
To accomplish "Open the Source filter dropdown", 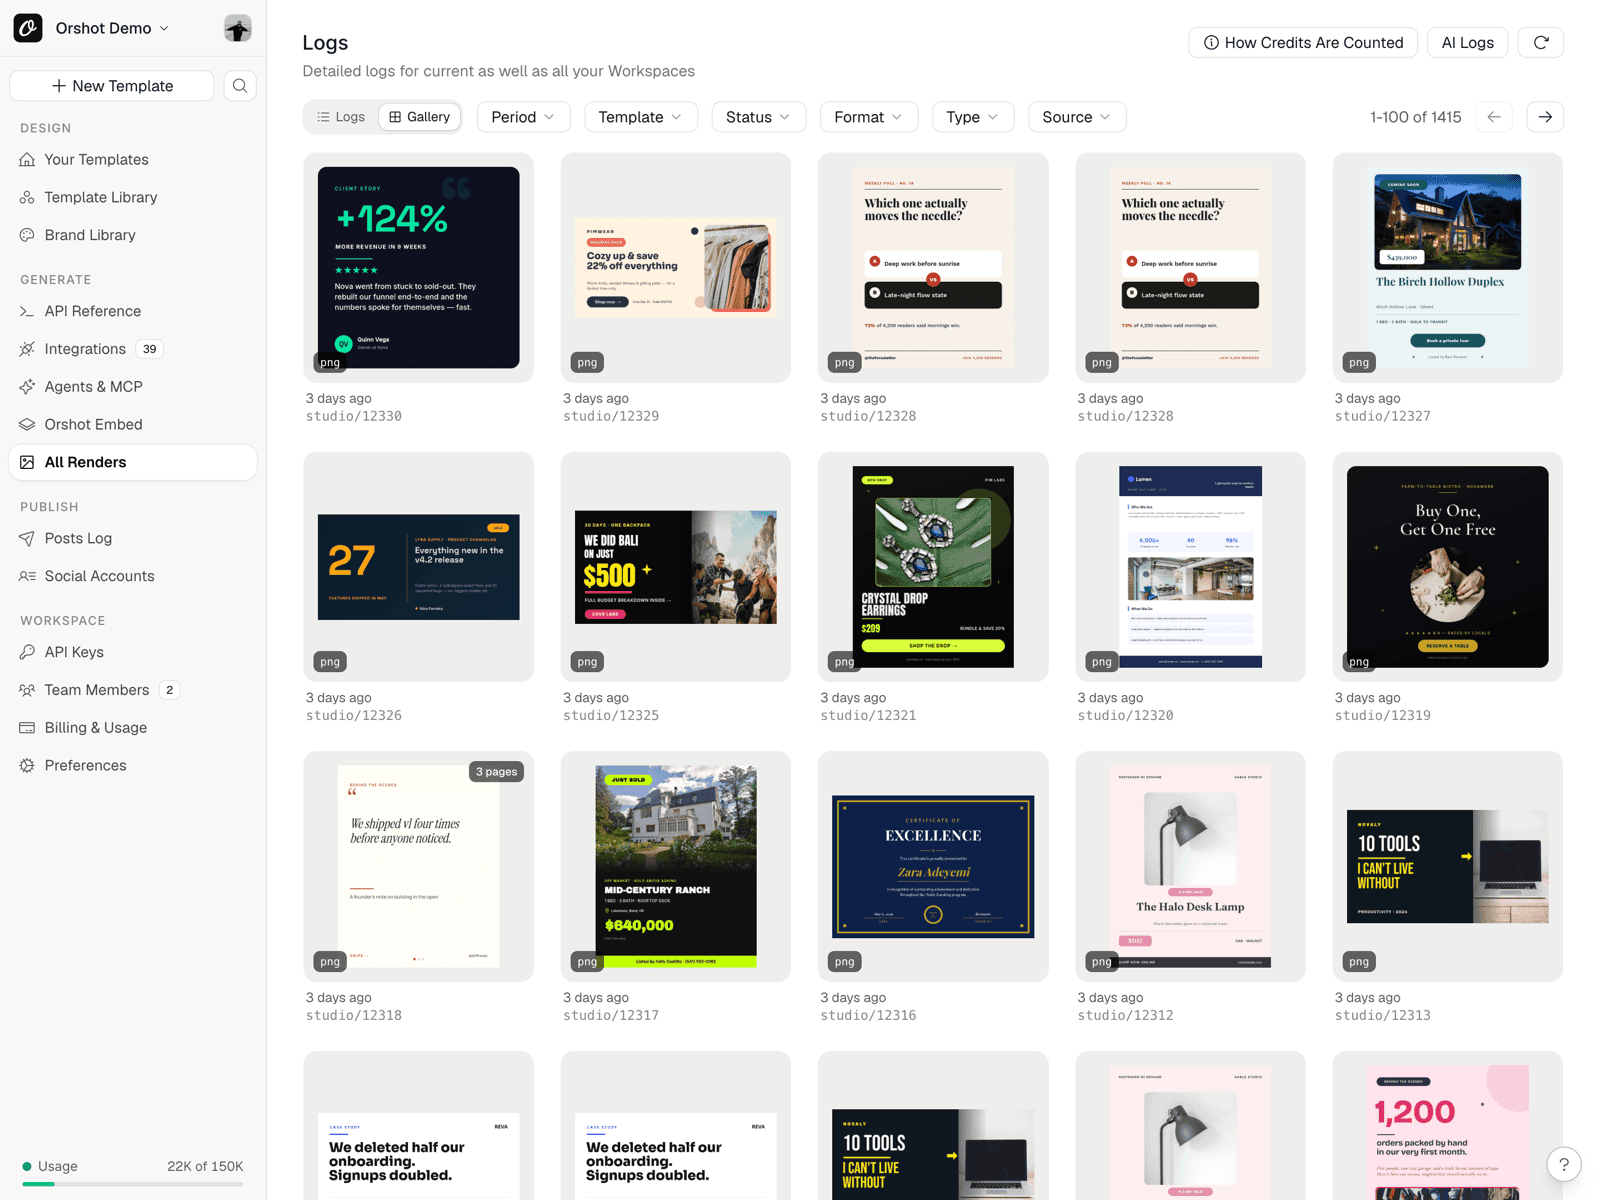I will pos(1077,117).
